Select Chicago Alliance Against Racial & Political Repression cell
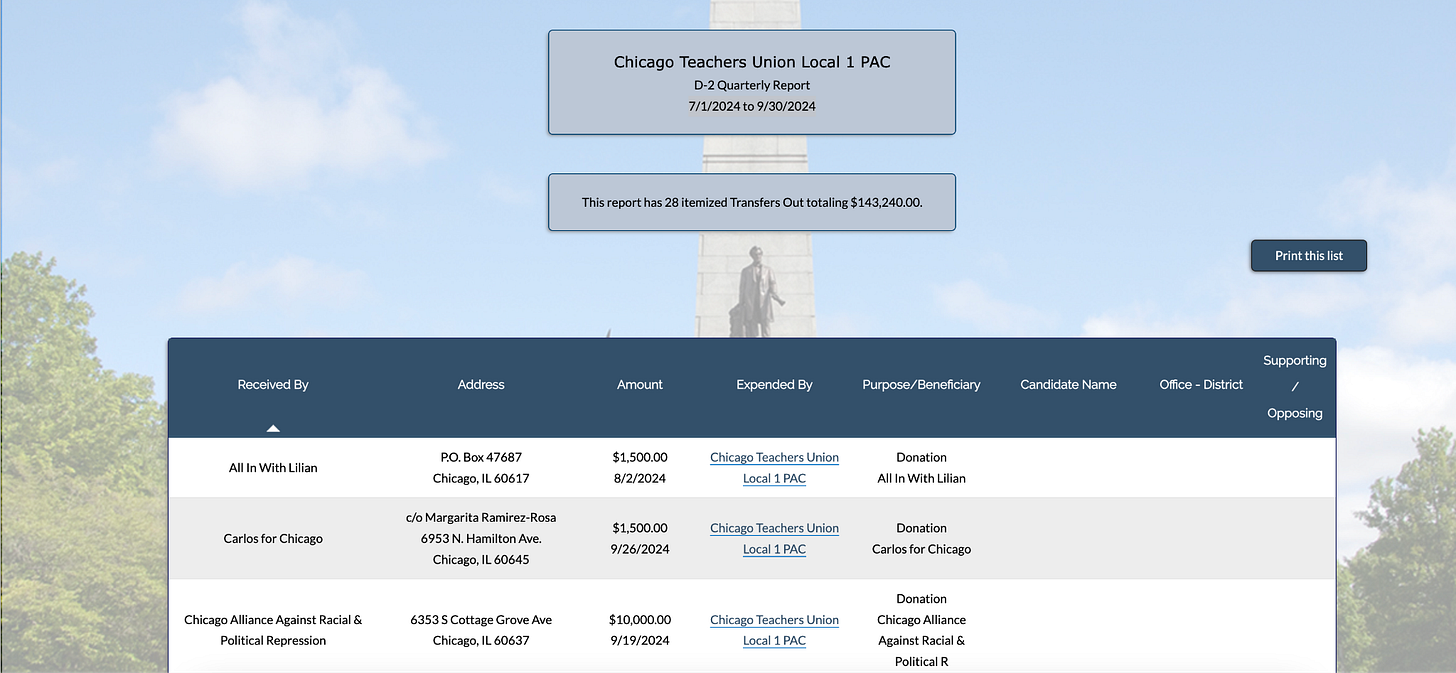This screenshot has height=673, width=1456. (x=273, y=630)
